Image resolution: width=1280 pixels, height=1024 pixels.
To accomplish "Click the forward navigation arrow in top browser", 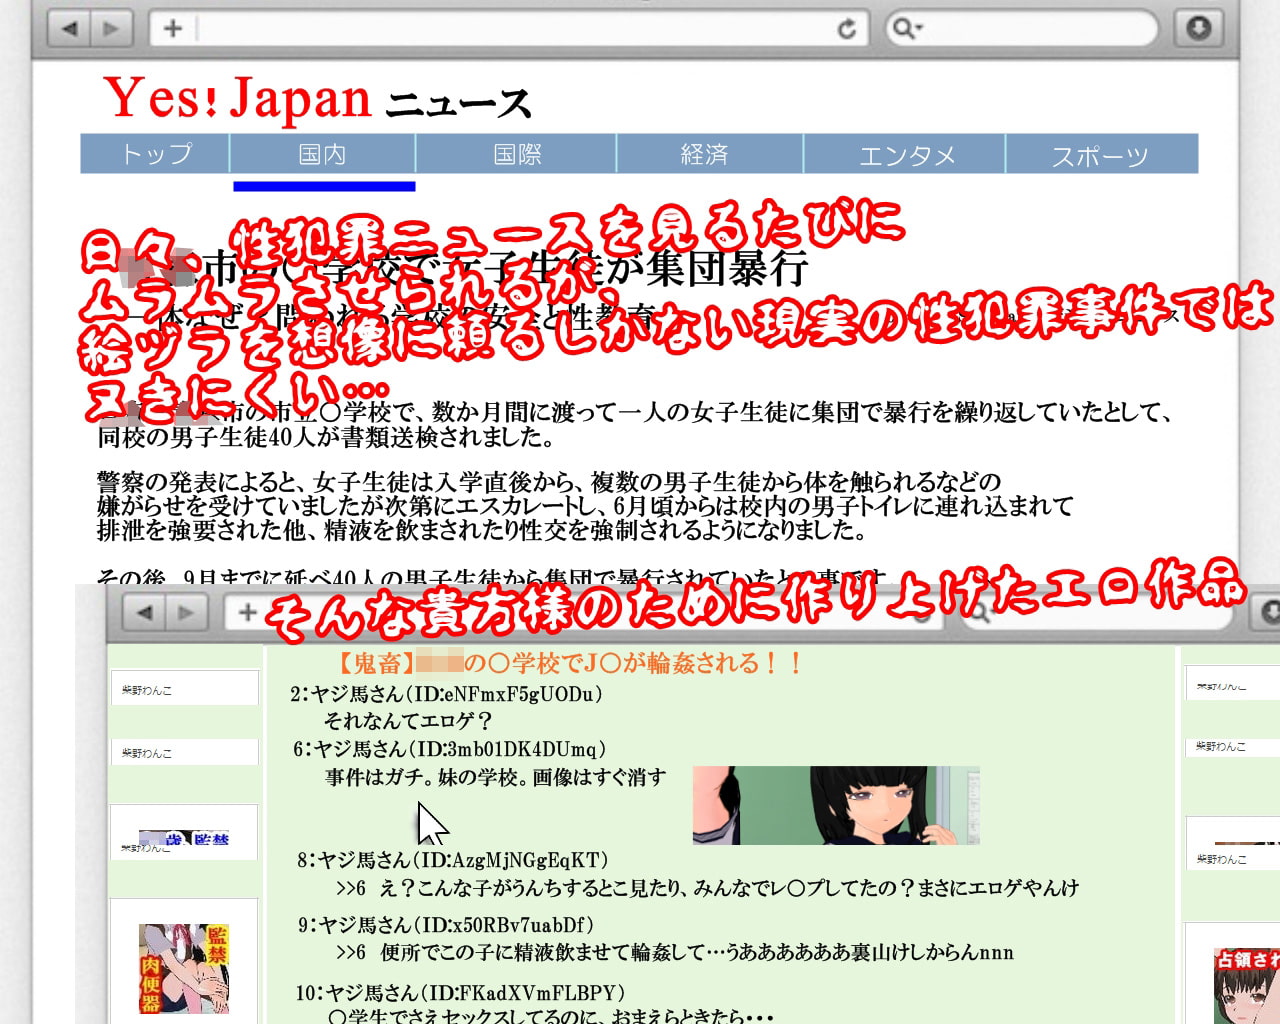I will (111, 28).
